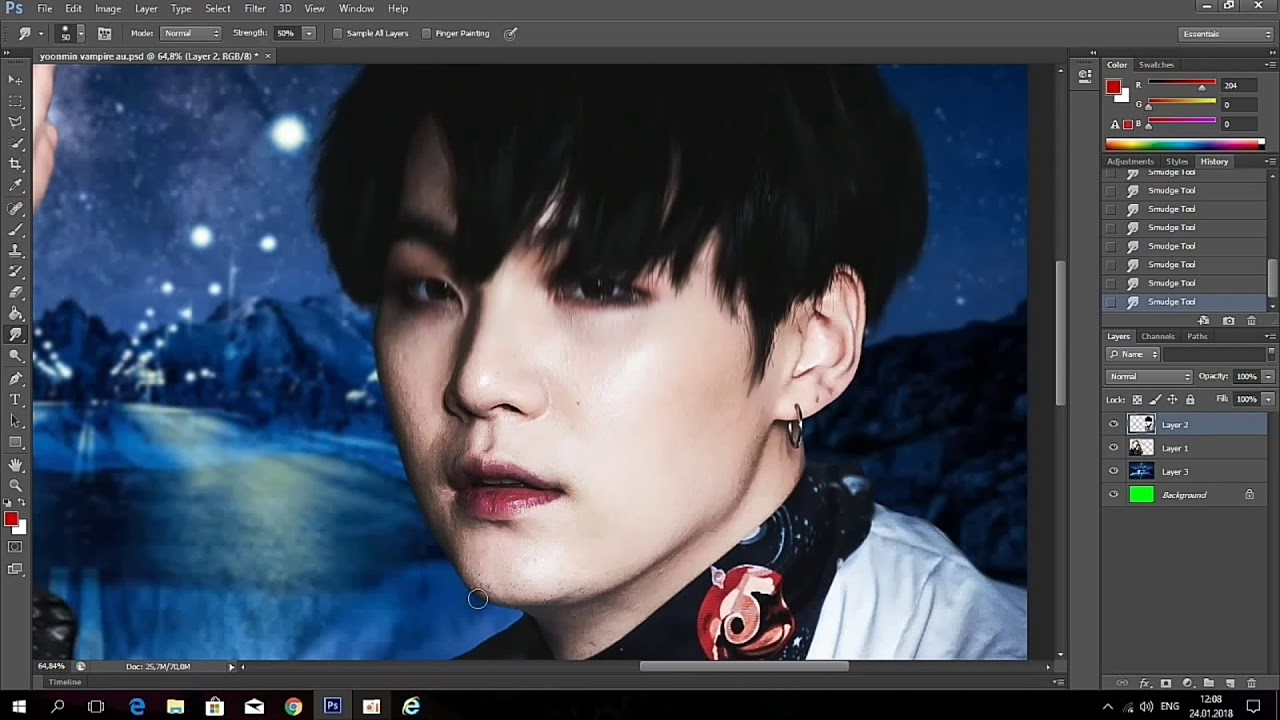Open the layer filter Name dropdown
The height and width of the screenshot is (720, 1280).
click(1133, 354)
